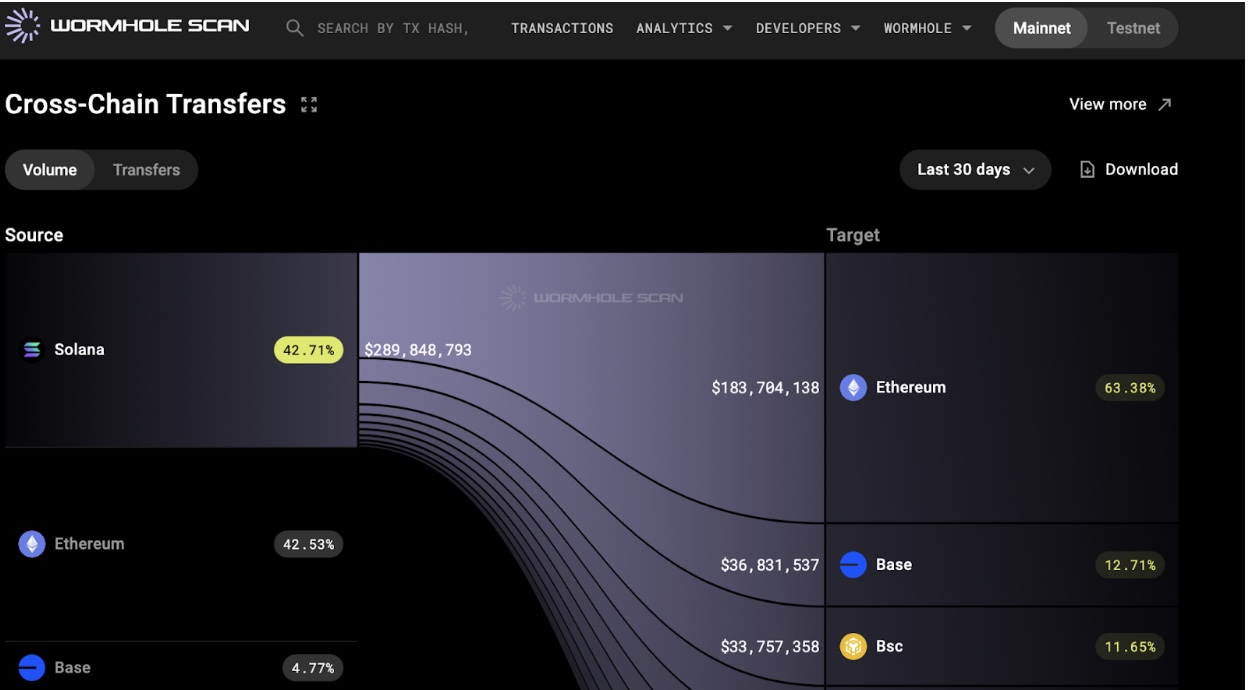Click the $33,757,358 flow value
Viewport: 1248px width, 690px height.
[x=770, y=647]
